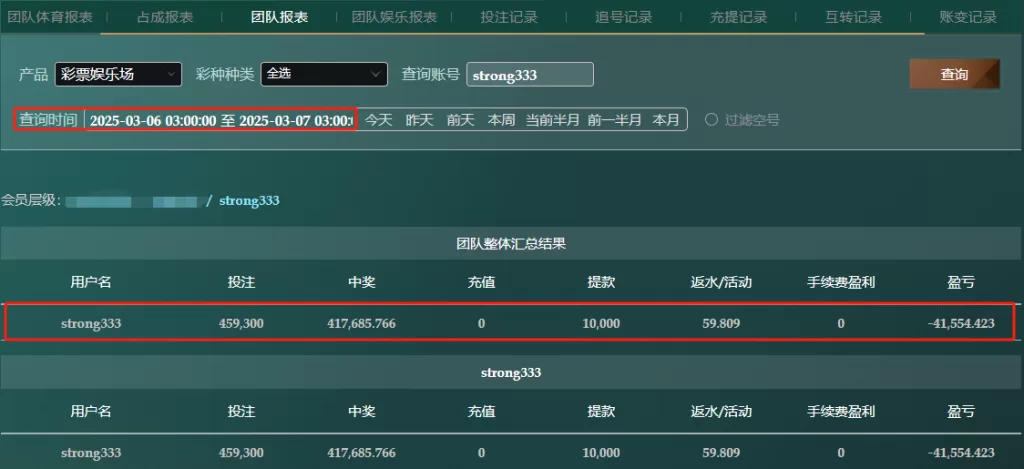
Task: Open the 查询时间 date range field
Action: pyautogui.click(x=220, y=120)
